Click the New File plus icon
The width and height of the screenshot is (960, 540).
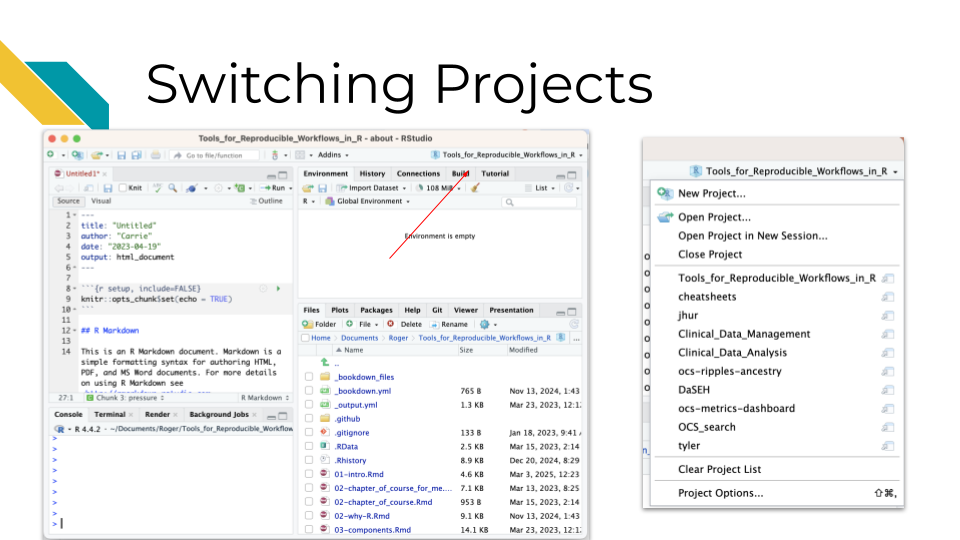point(51,155)
